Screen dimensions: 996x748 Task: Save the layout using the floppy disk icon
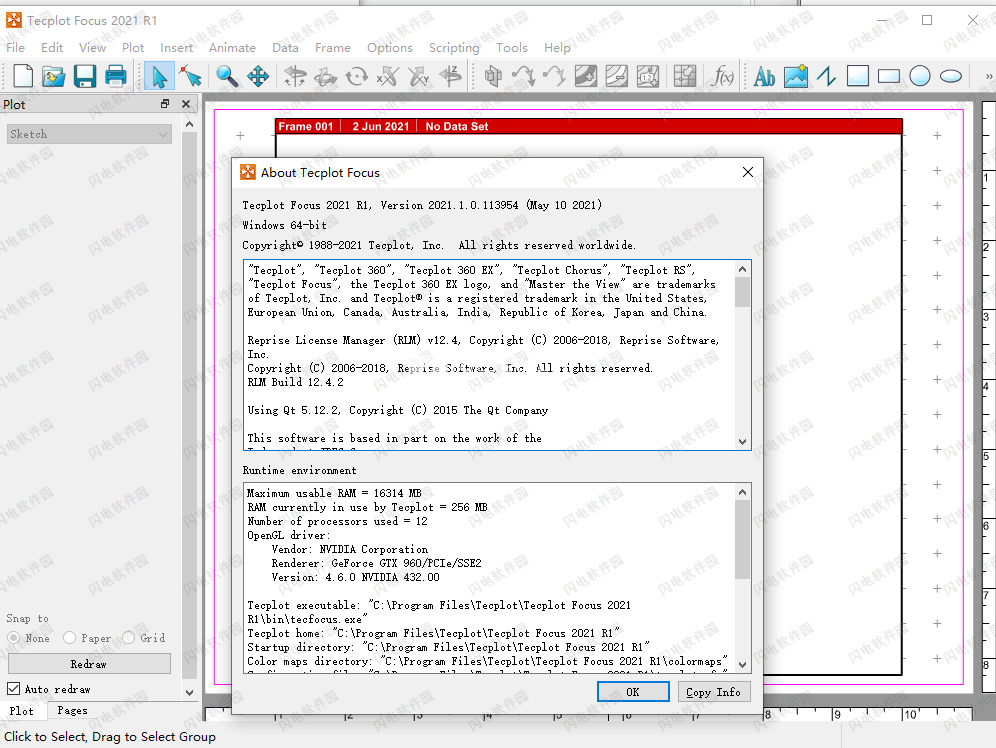pos(84,76)
